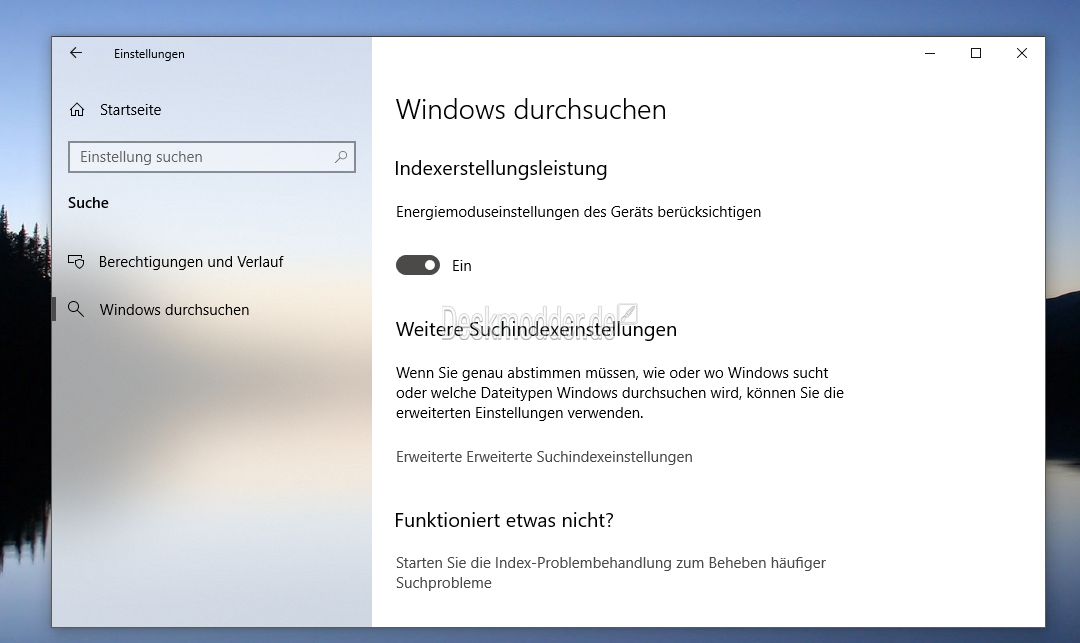Open the Startseite label in sidebar

[130, 110]
